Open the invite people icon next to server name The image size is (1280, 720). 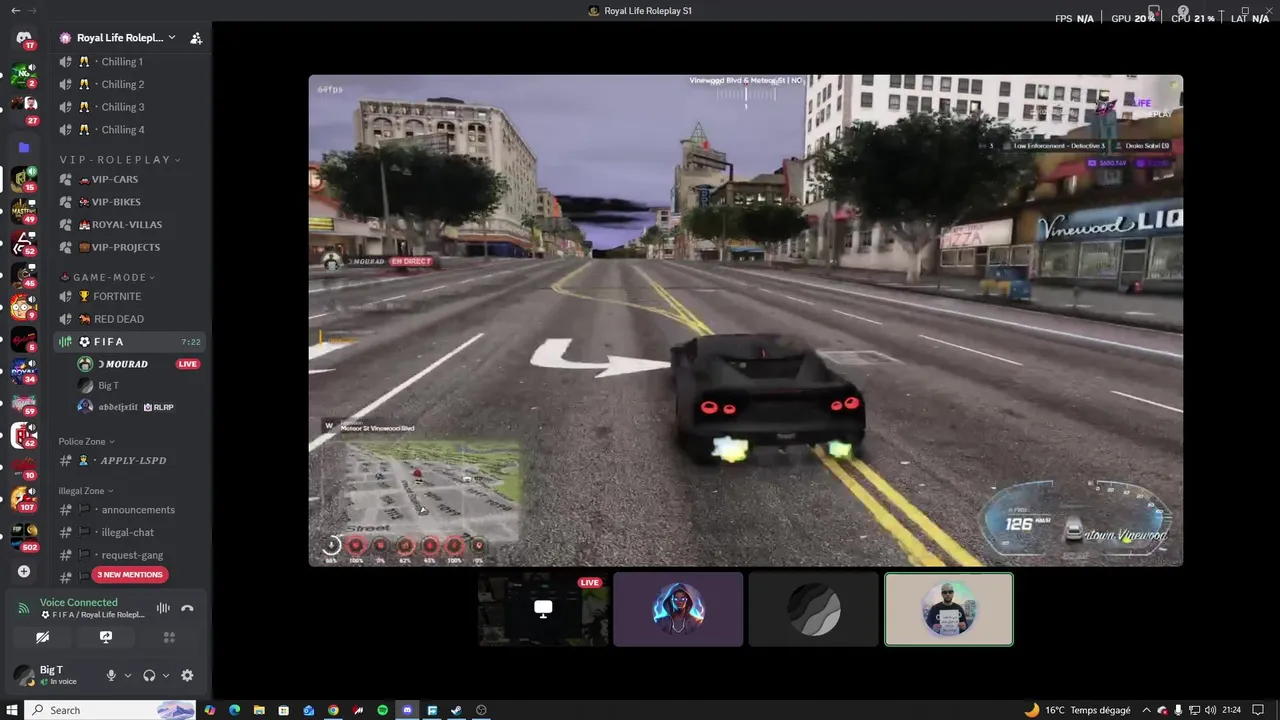click(x=196, y=38)
